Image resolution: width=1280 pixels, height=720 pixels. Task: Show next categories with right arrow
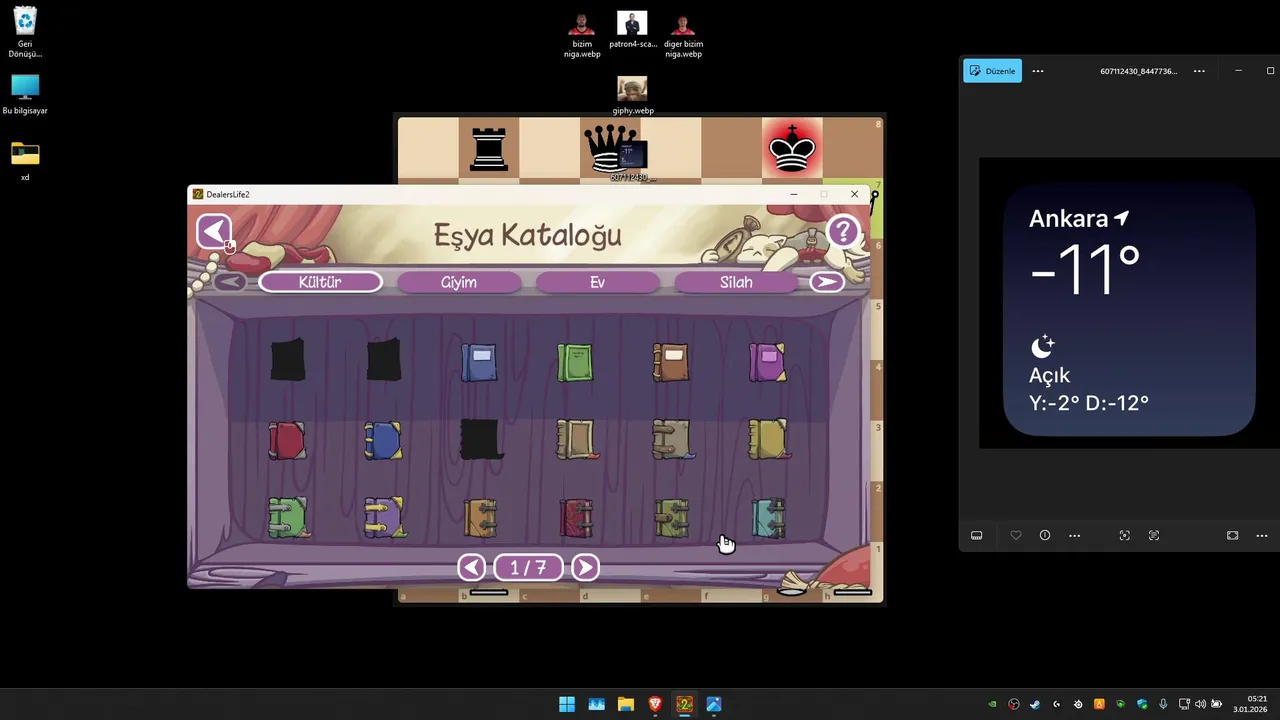coord(826,282)
